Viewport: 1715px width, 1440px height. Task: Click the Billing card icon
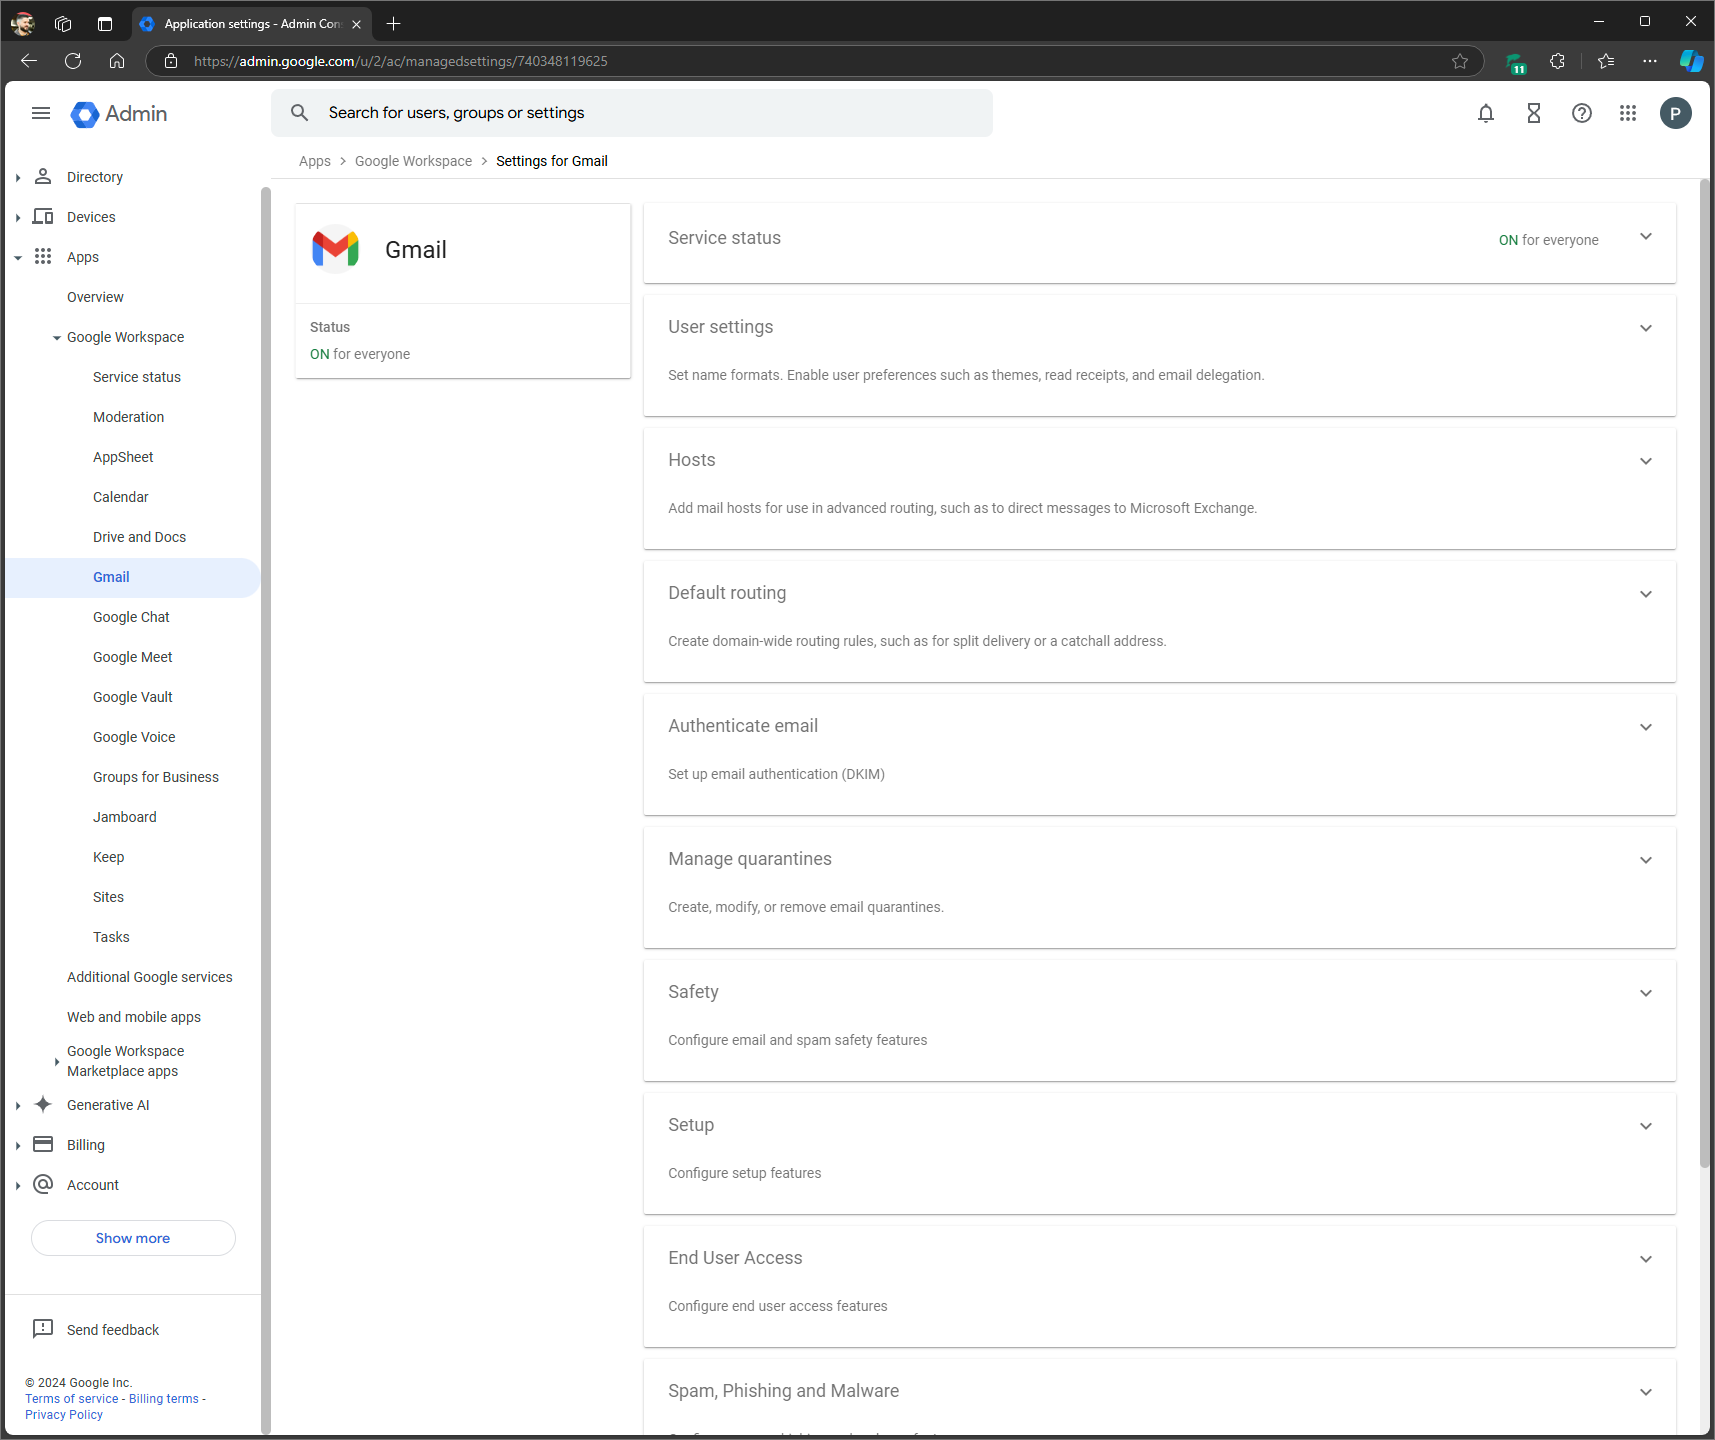point(43,1144)
